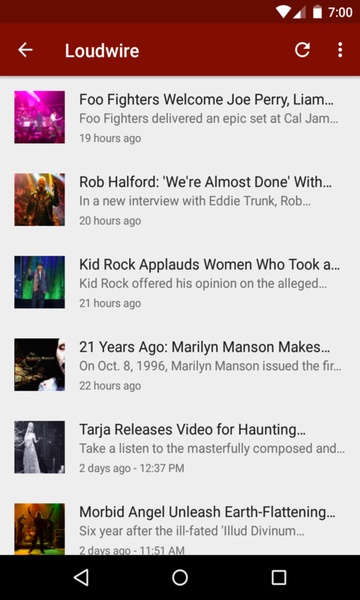Tap the Wi-Fi status icon
This screenshot has height=600, width=360.
[283, 12]
